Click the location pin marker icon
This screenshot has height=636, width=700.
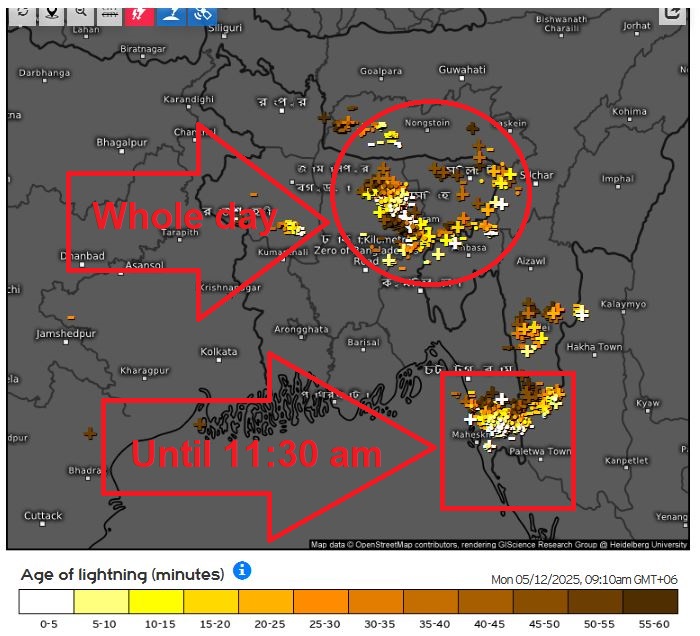click(51, 14)
